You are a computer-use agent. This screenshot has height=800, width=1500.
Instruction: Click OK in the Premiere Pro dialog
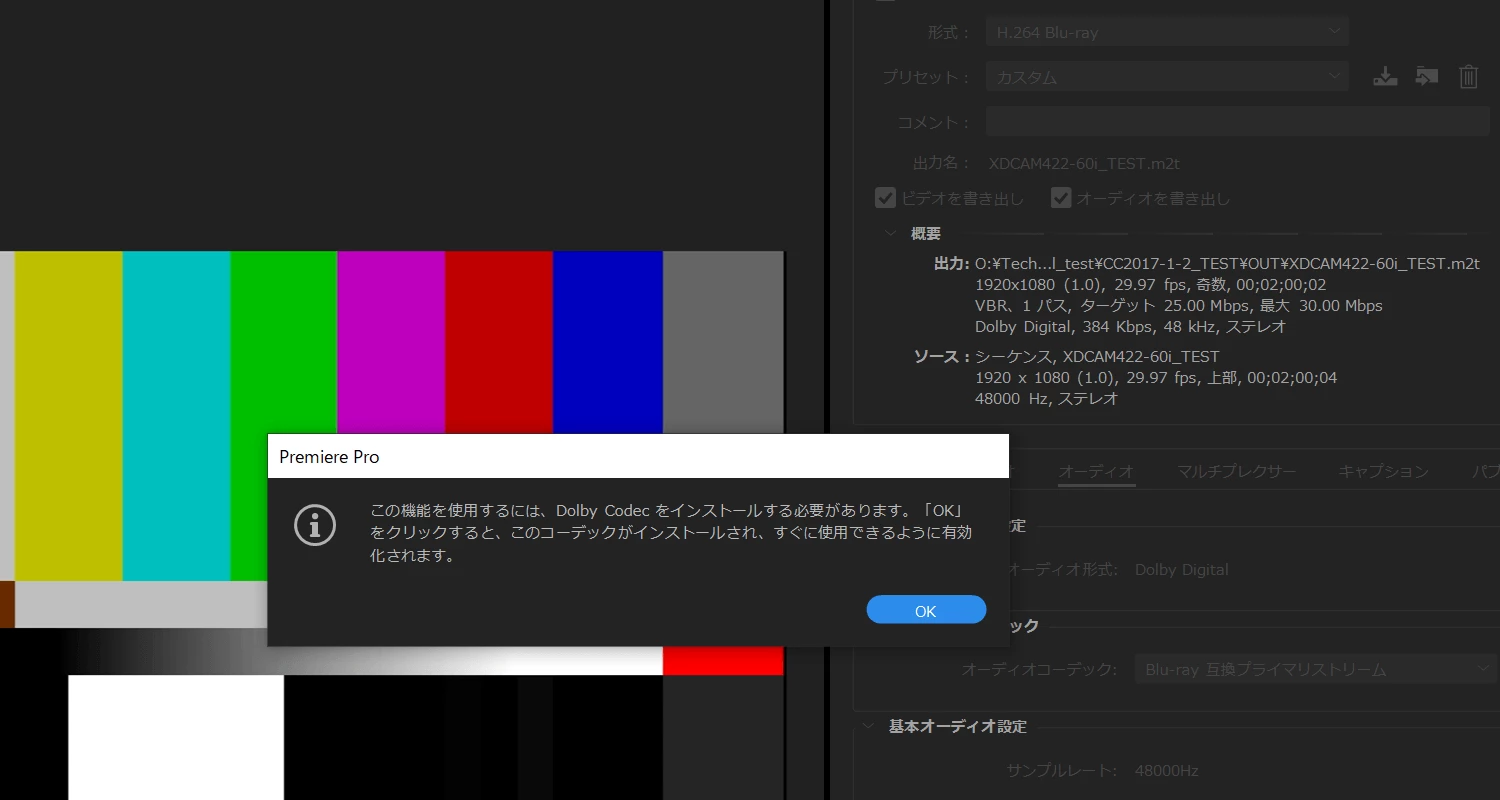tap(926, 610)
